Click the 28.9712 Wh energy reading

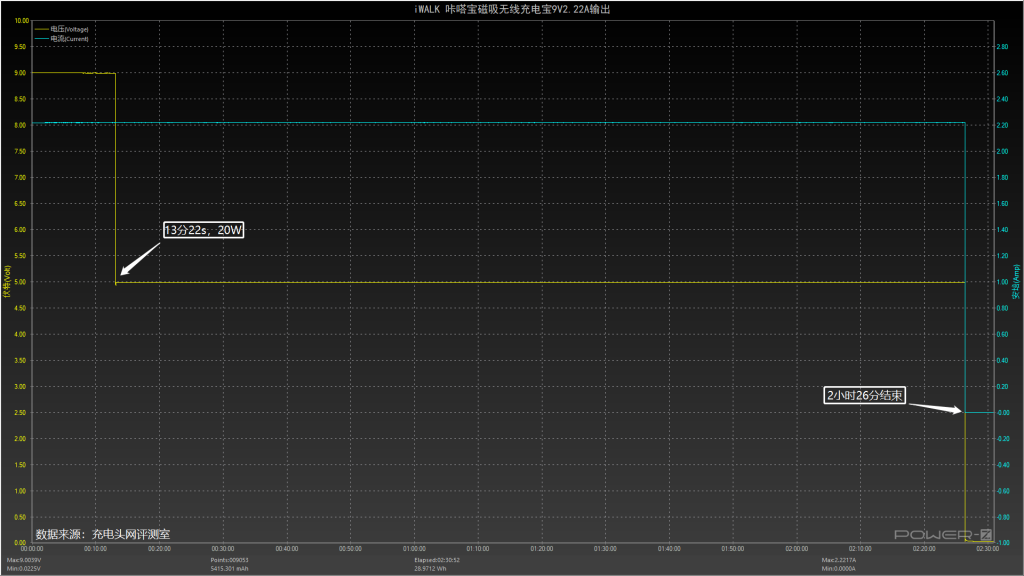[430, 569]
